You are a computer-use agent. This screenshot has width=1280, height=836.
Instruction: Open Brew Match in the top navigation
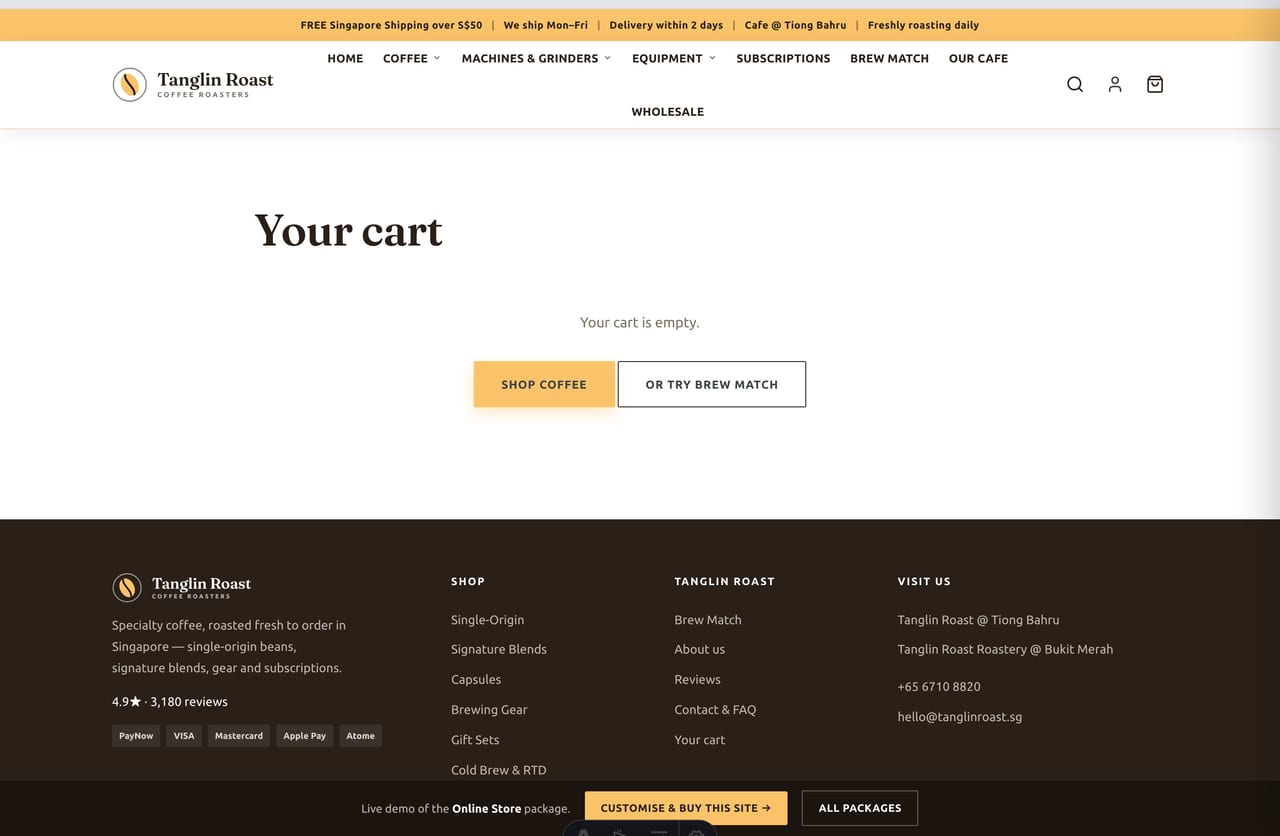click(x=889, y=58)
